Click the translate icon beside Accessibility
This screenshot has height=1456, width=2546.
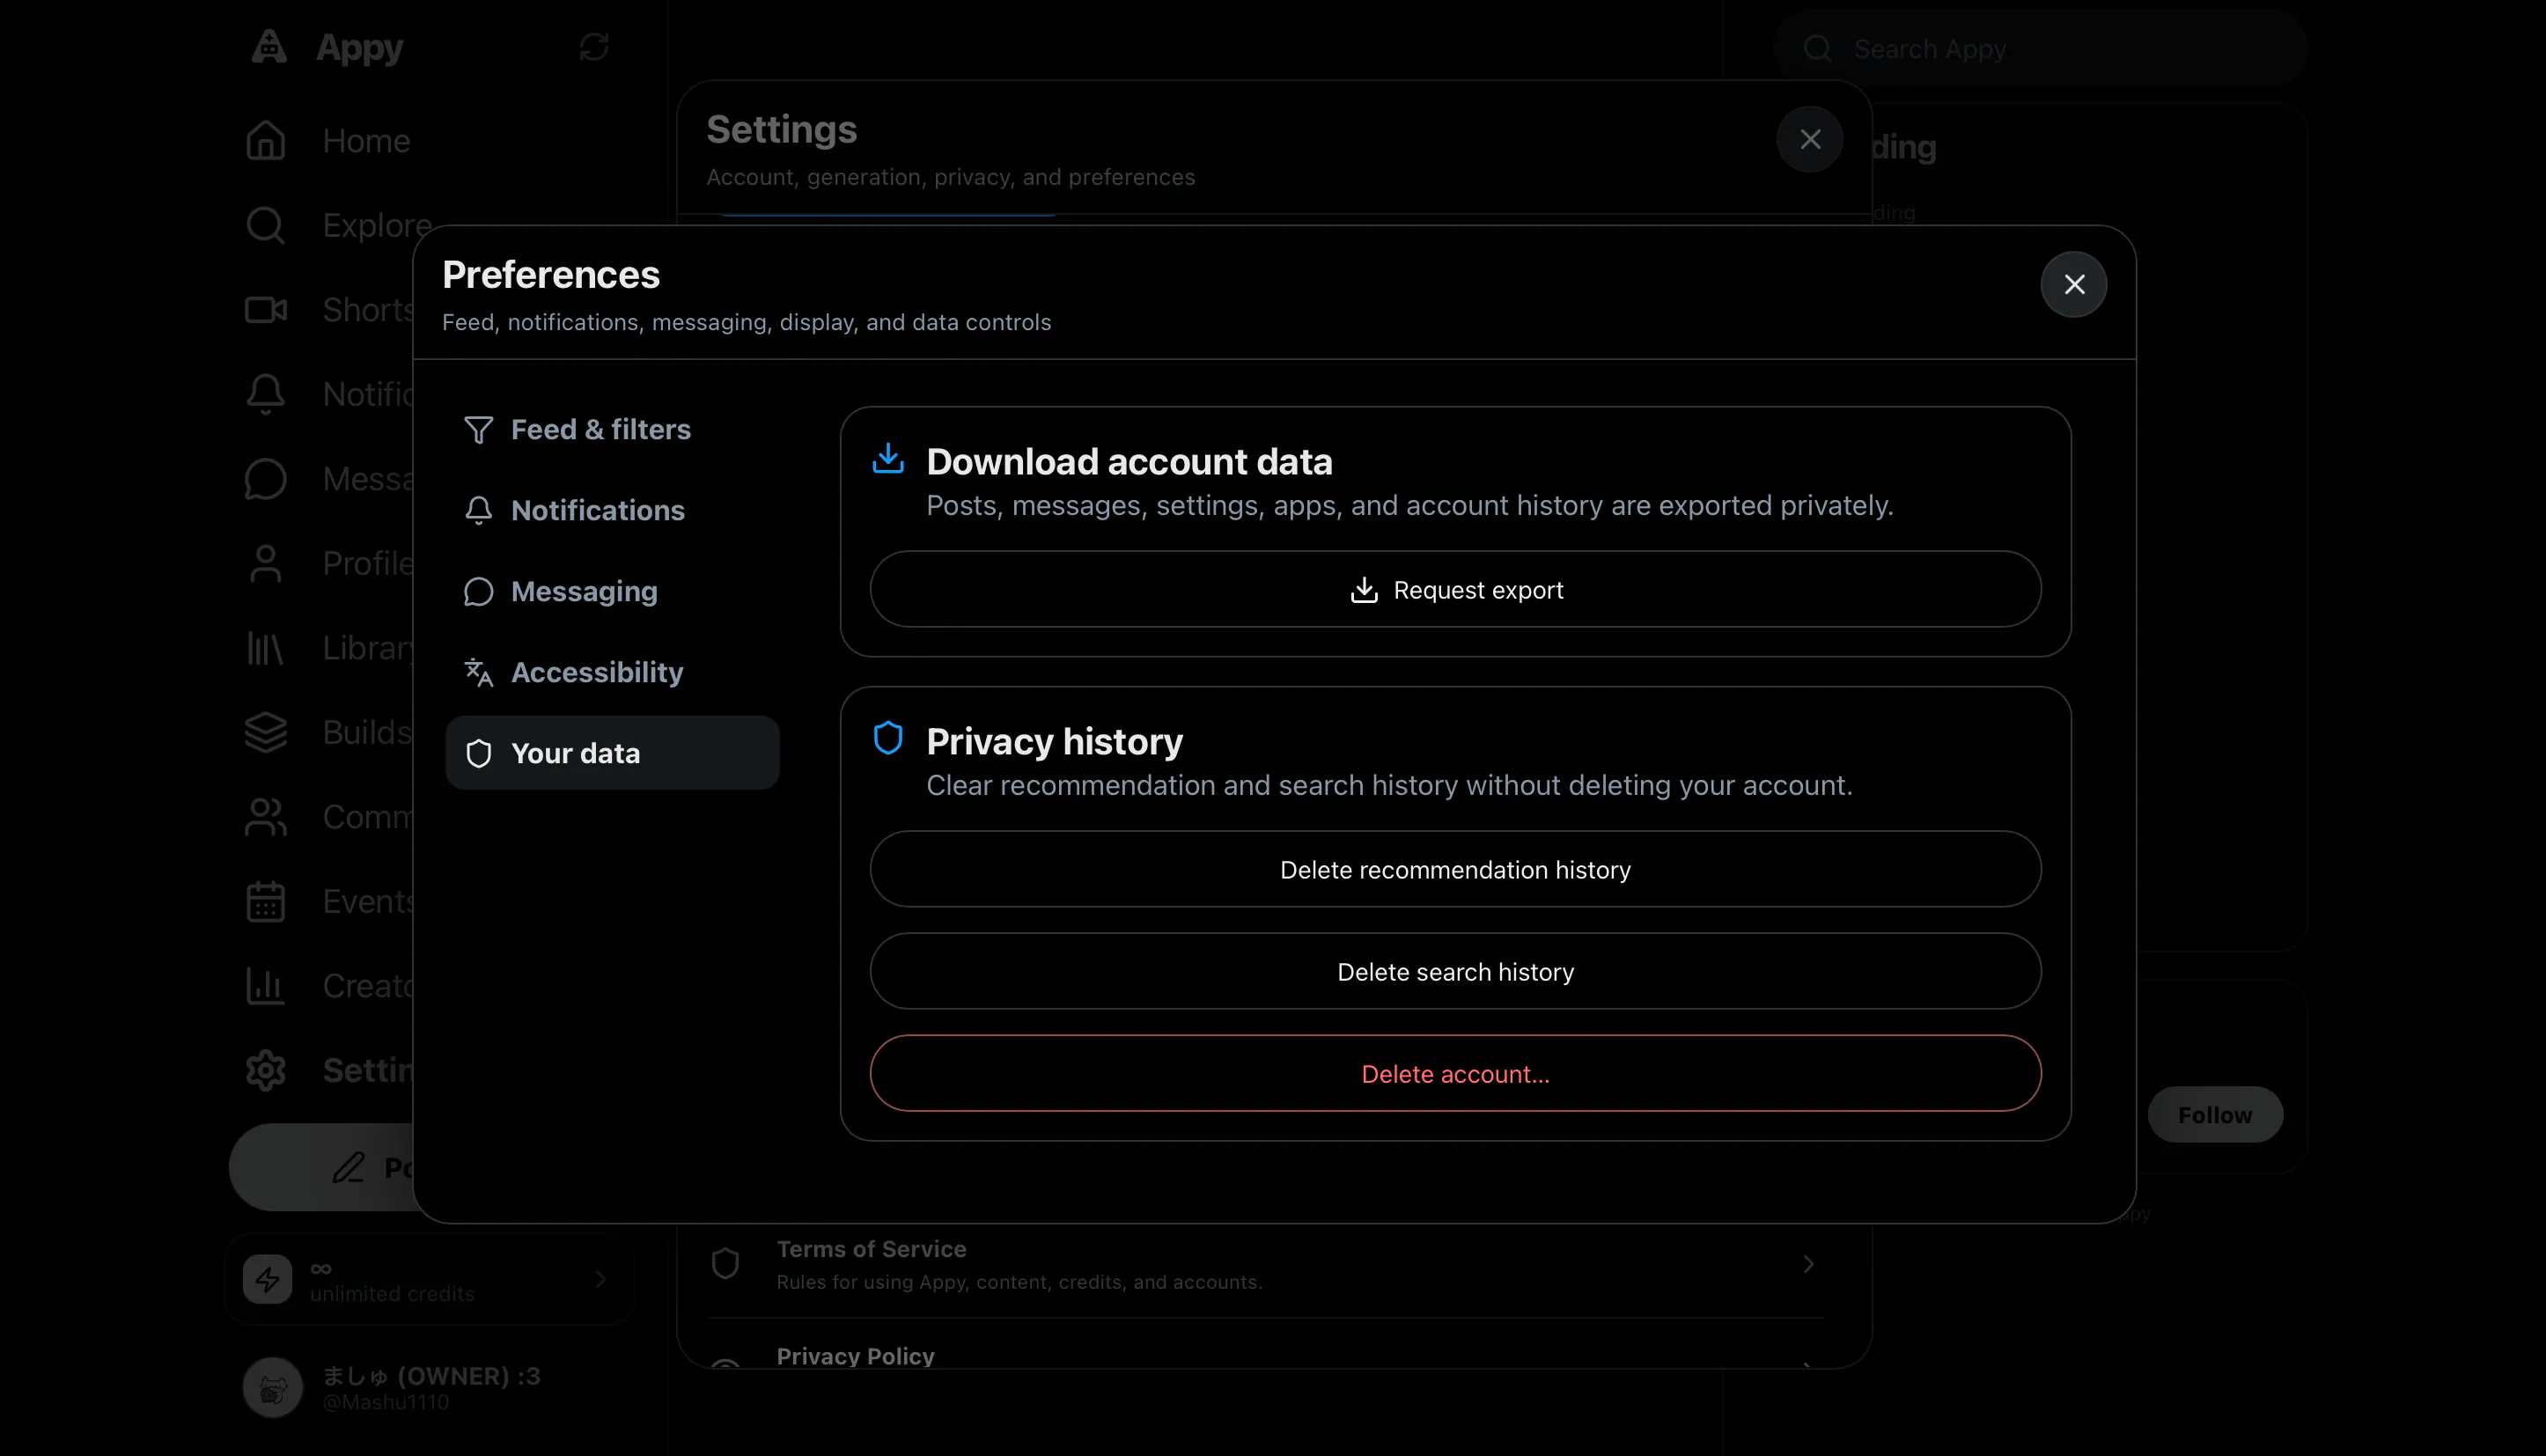click(479, 672)
